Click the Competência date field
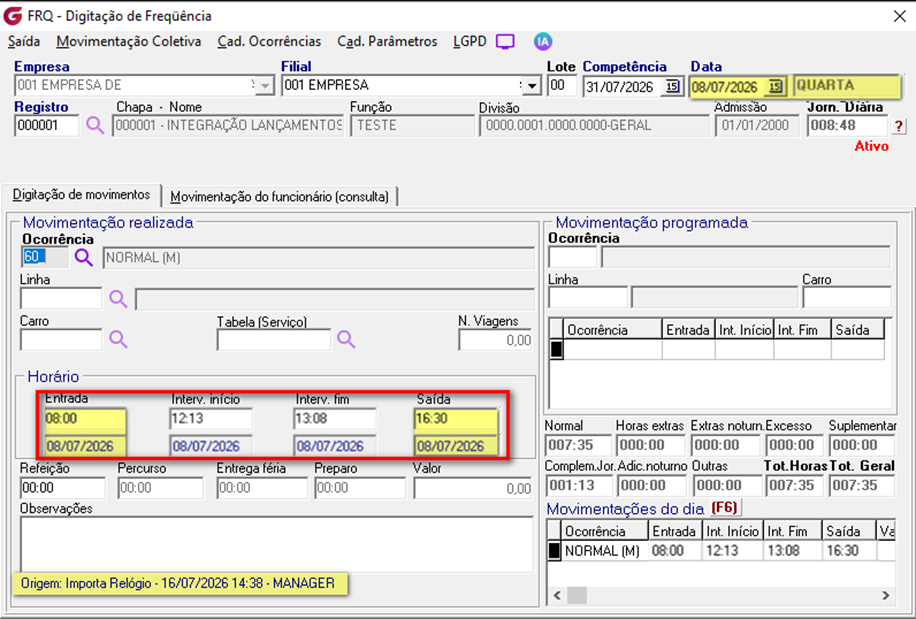The height and width of the screenshot is (619, 916). (x=624, y=86)
